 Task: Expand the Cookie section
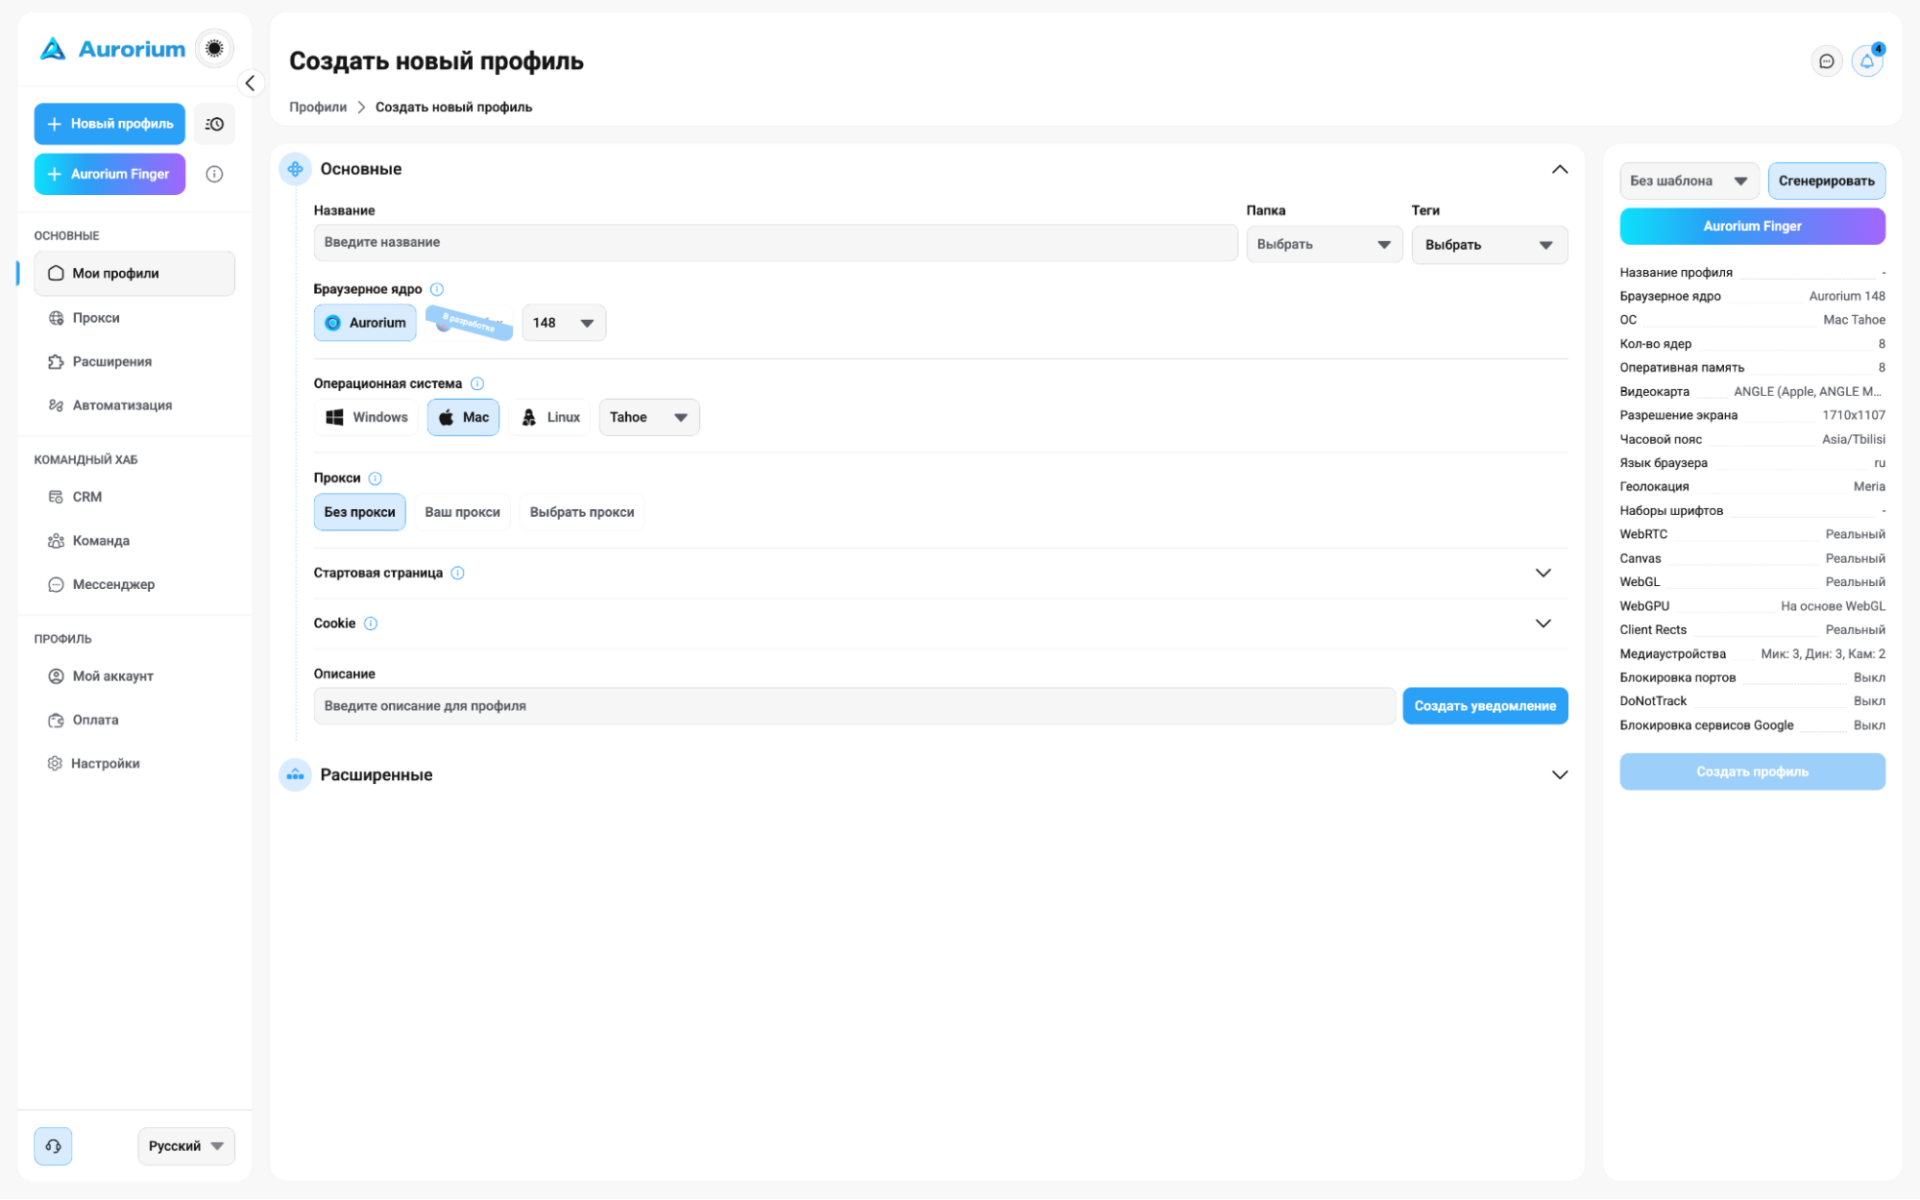(x=1543, y=623)
